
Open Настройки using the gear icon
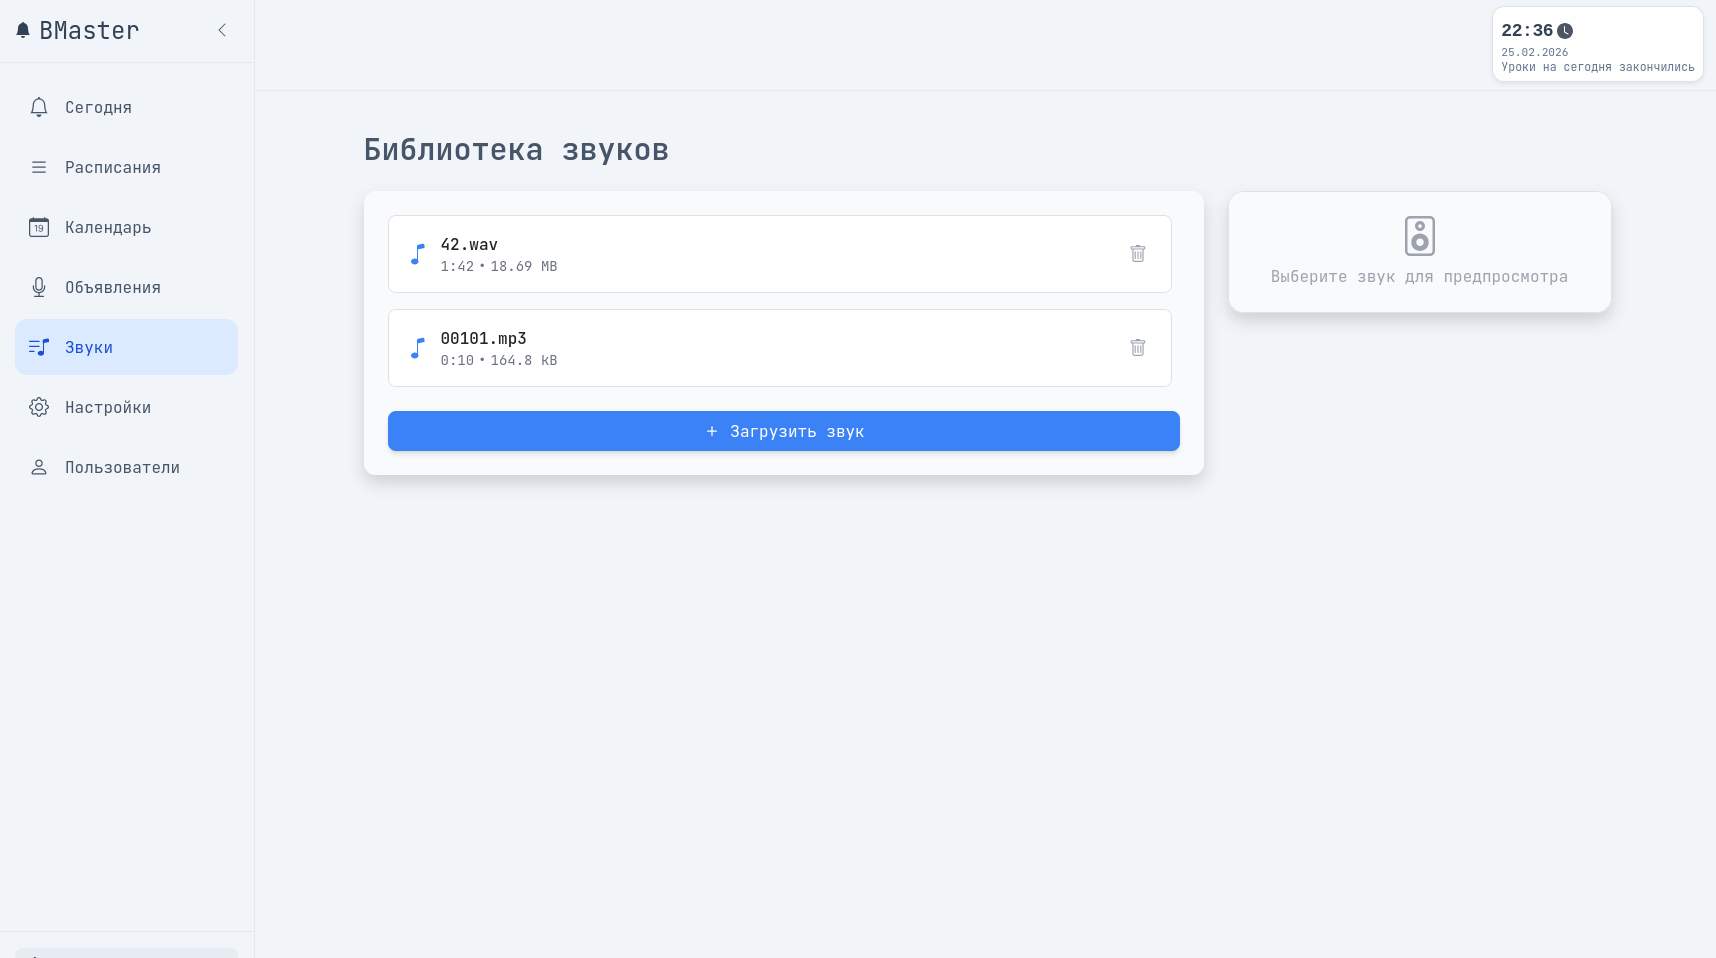pos(39,407)
